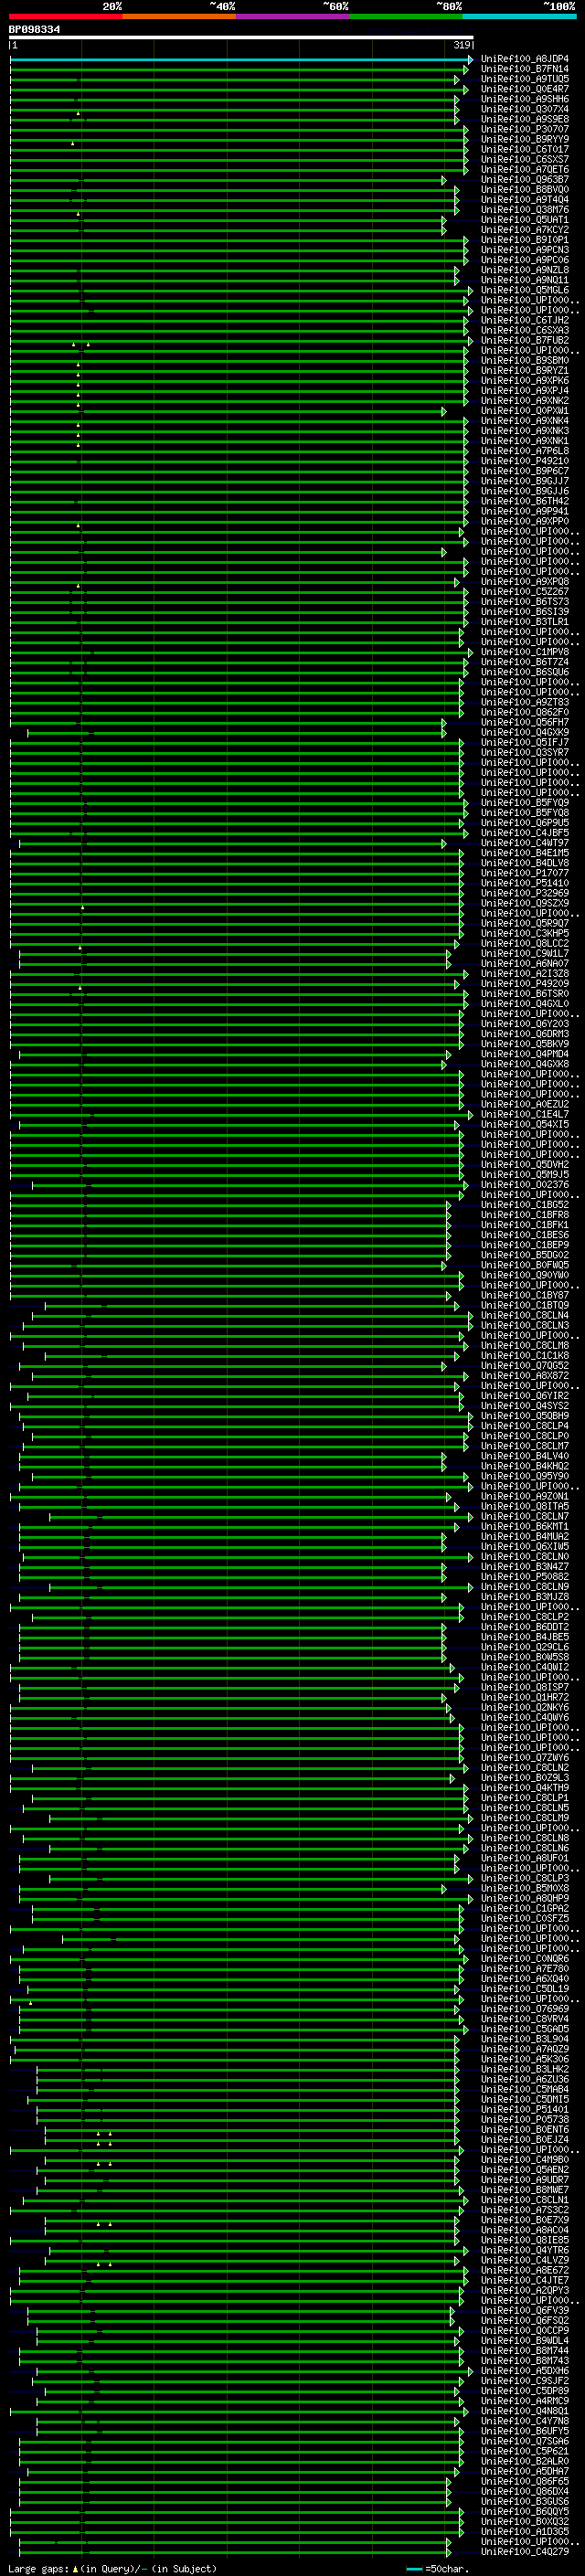Click the white query sequence bar
The height and width of the screenshot is (2576, 585).
[x=241, y=38]
